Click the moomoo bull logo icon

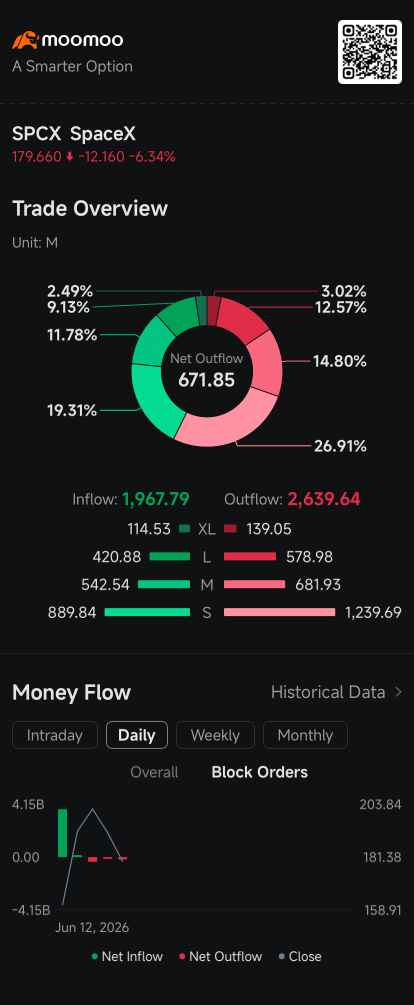25,40
